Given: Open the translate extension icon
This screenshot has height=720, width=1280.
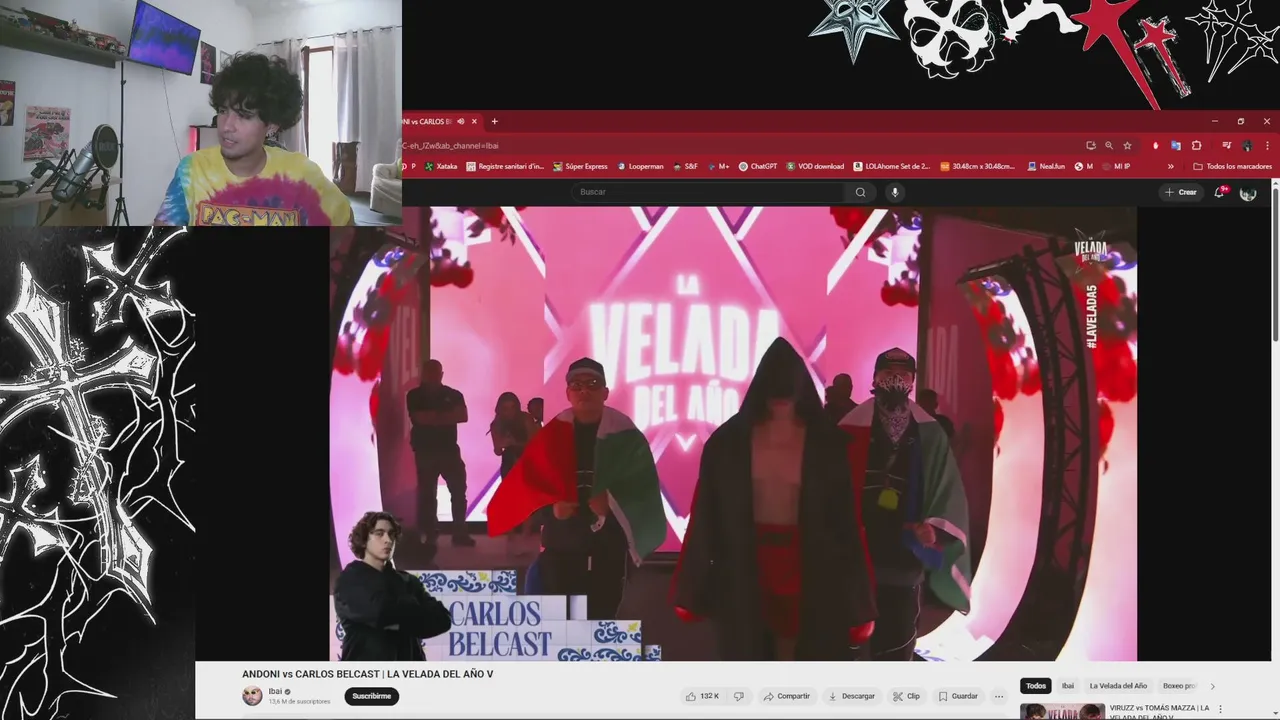Looking at the screenshot, I should 1176,145.
